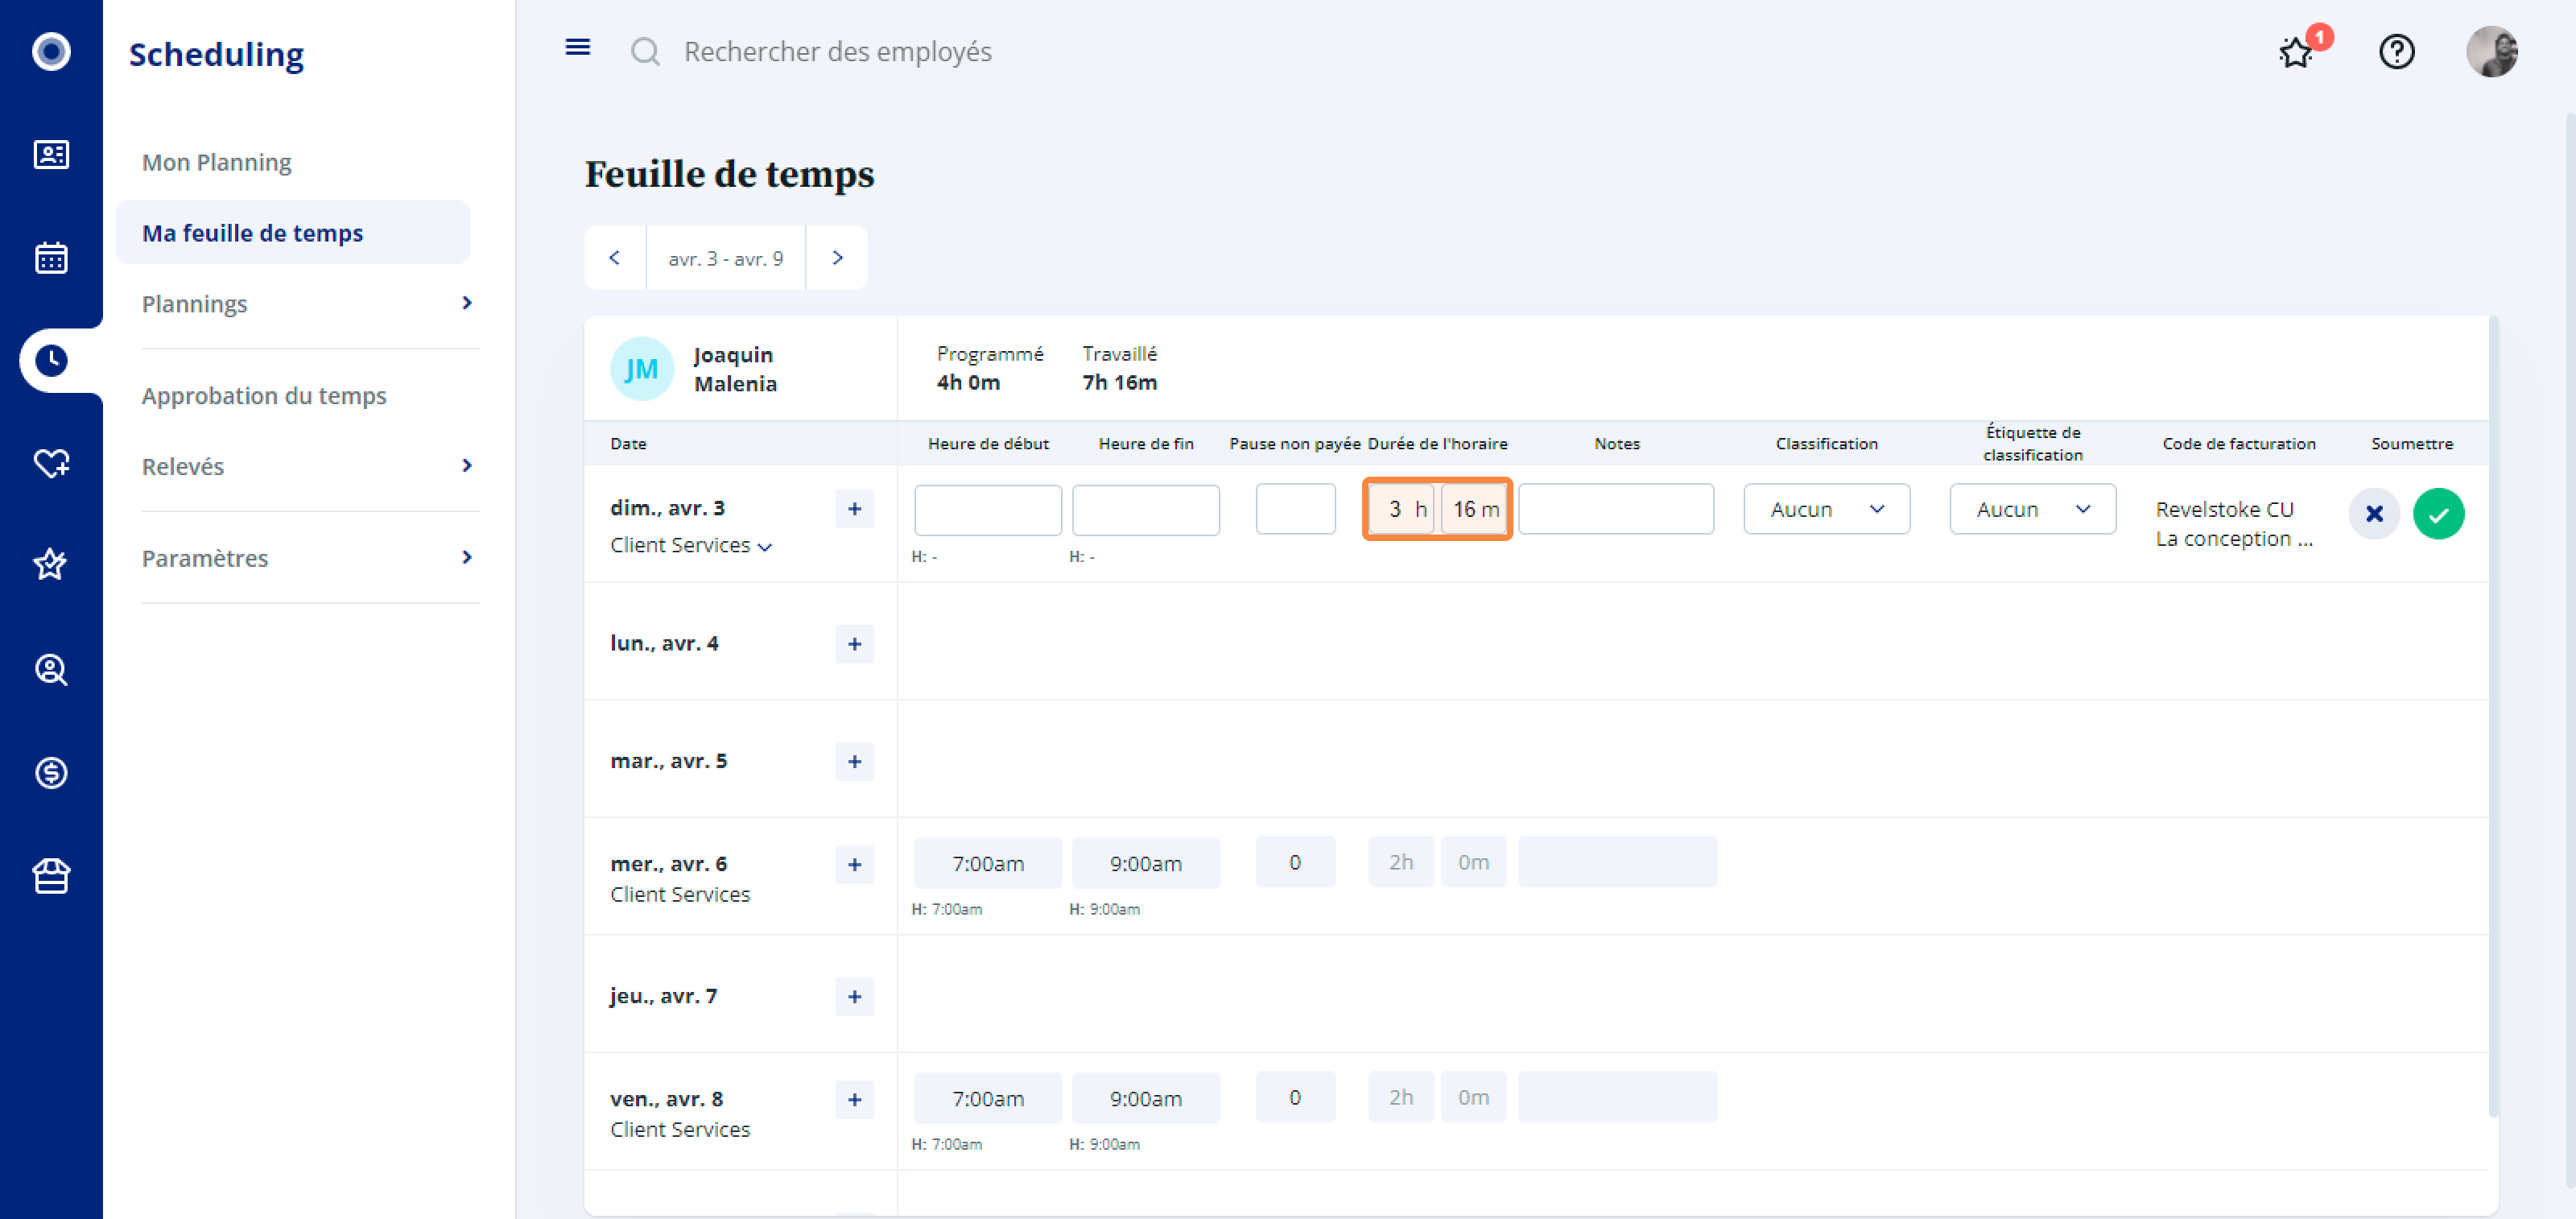The height and width of the screenshot is (1219, 2576).
Task: Open the dollar payroll sidebar icon
Action: (51, 772)
